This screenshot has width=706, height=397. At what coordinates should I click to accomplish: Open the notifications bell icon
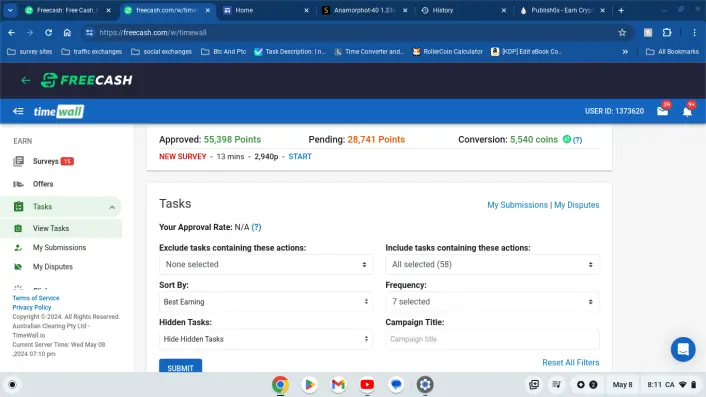click(x=687, y=111)
